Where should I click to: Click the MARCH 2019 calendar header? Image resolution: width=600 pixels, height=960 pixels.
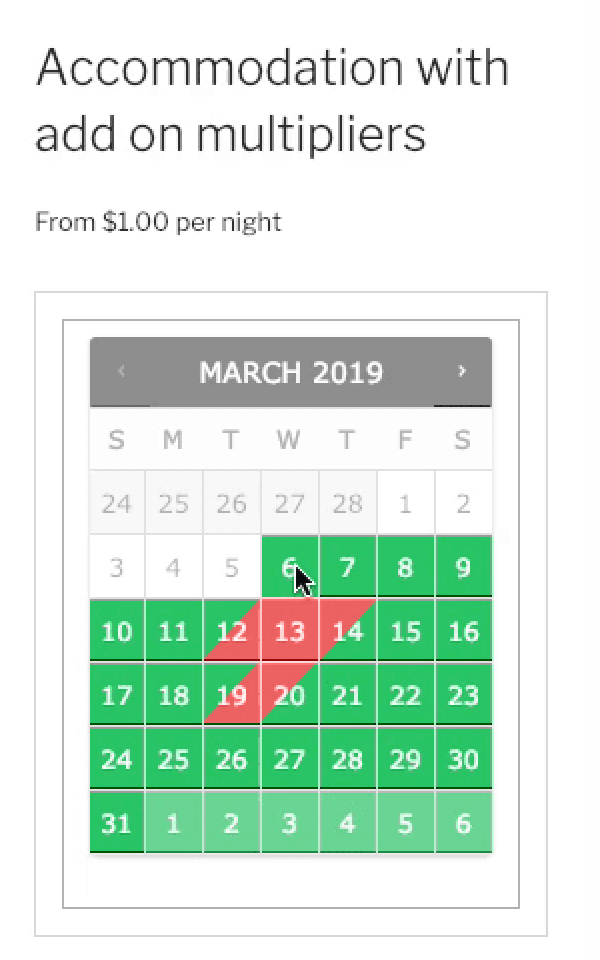292,372
